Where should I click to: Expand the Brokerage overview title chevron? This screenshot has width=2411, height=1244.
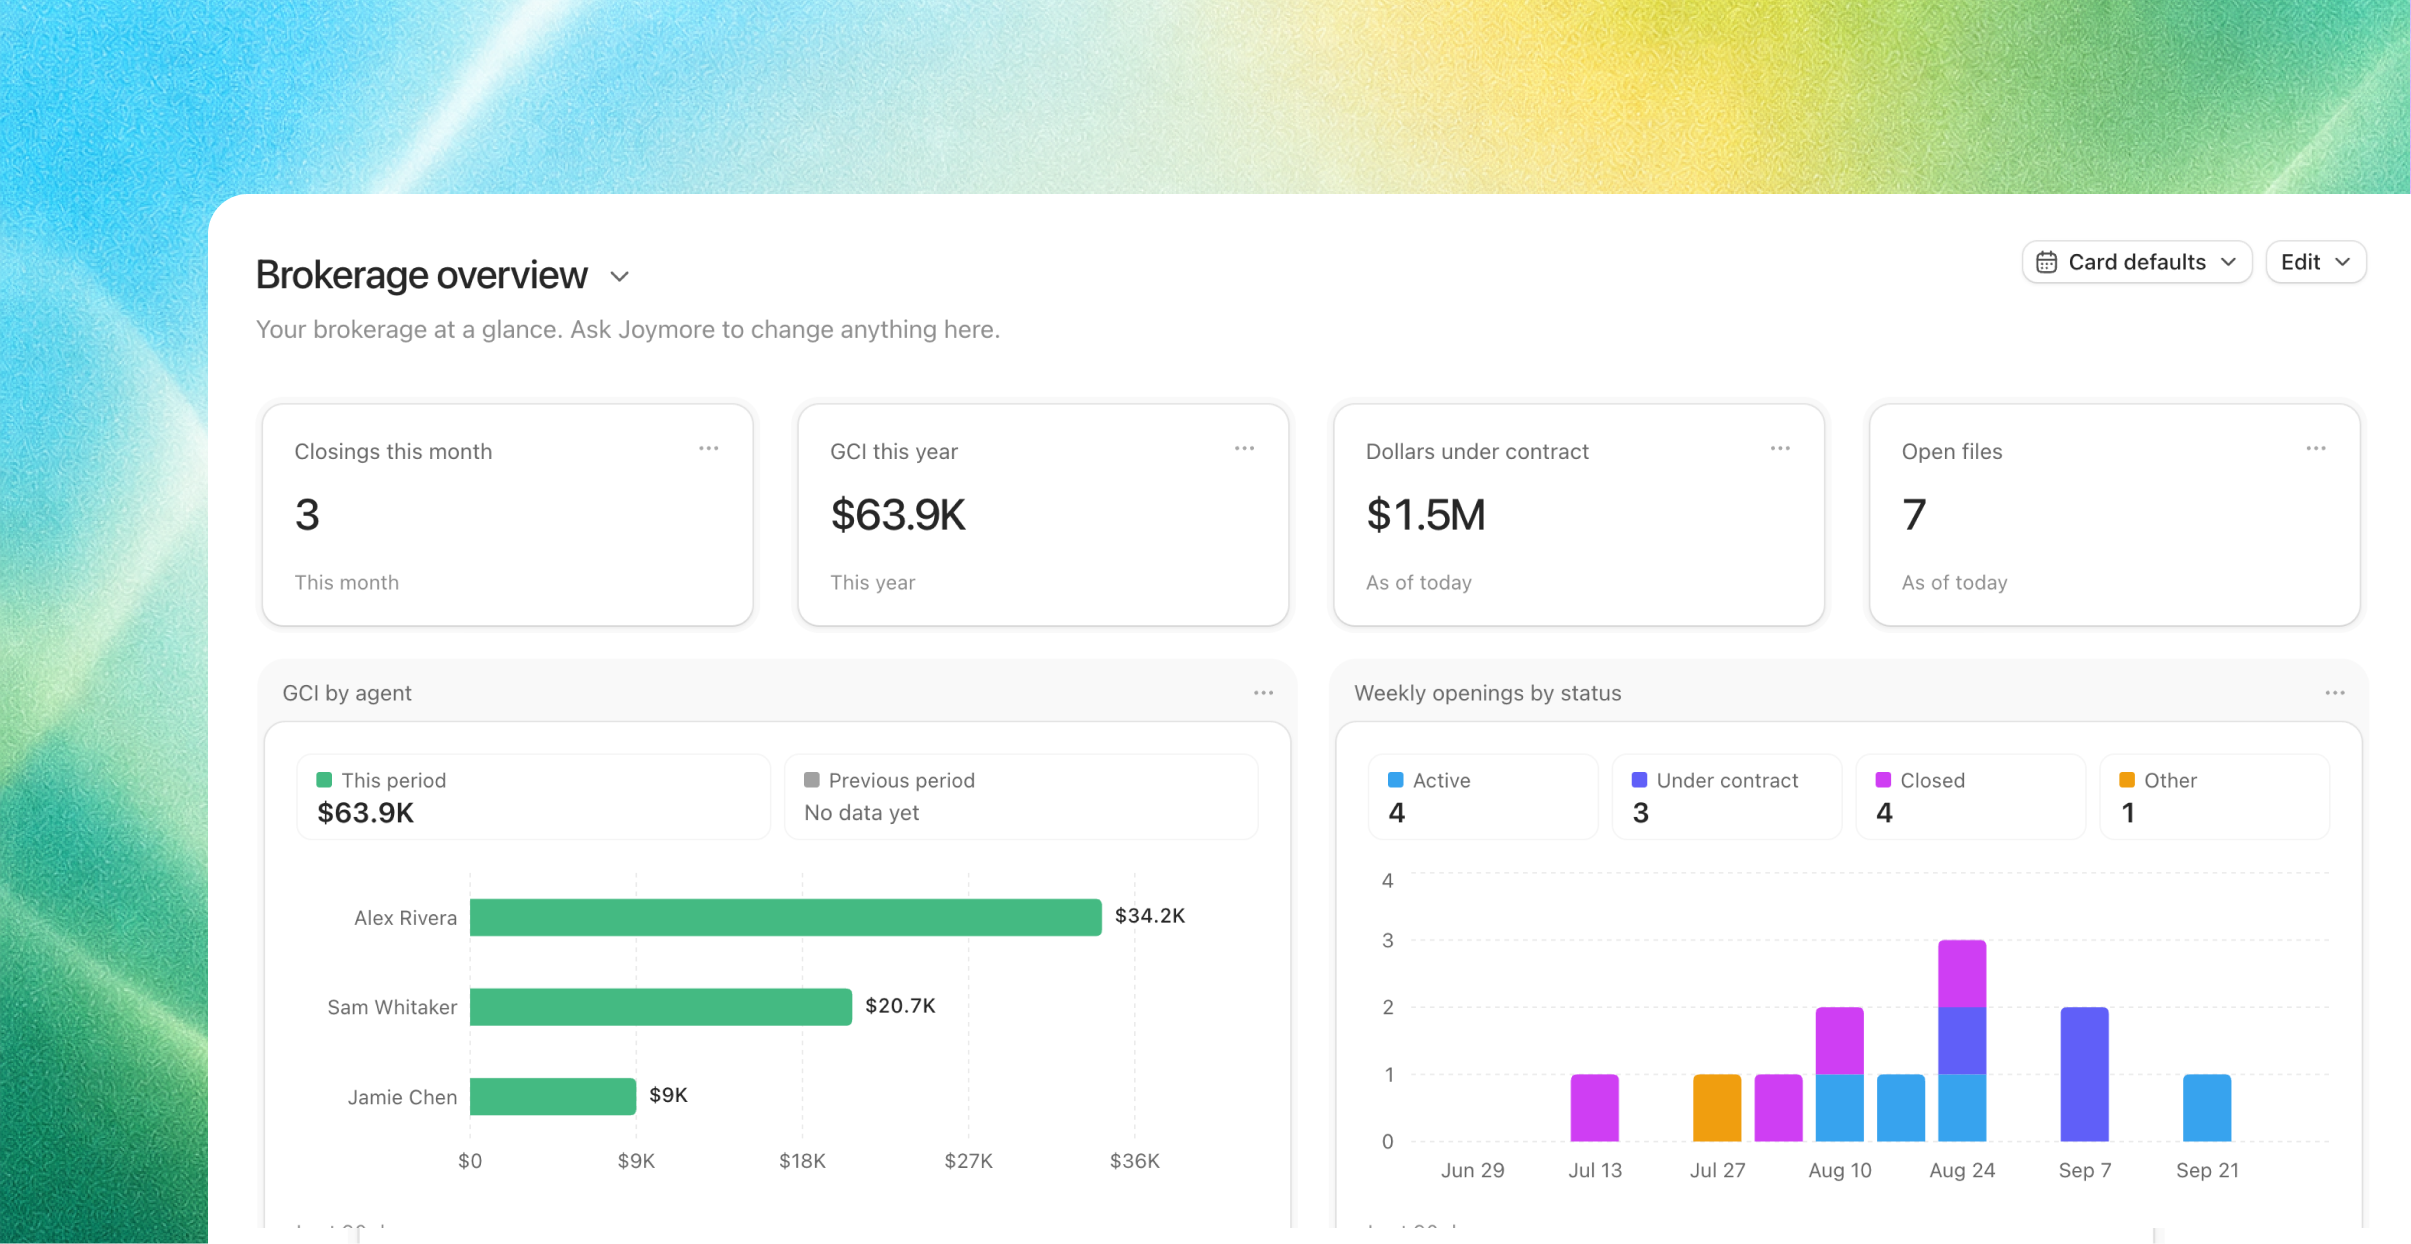click(x=620, y=277)
